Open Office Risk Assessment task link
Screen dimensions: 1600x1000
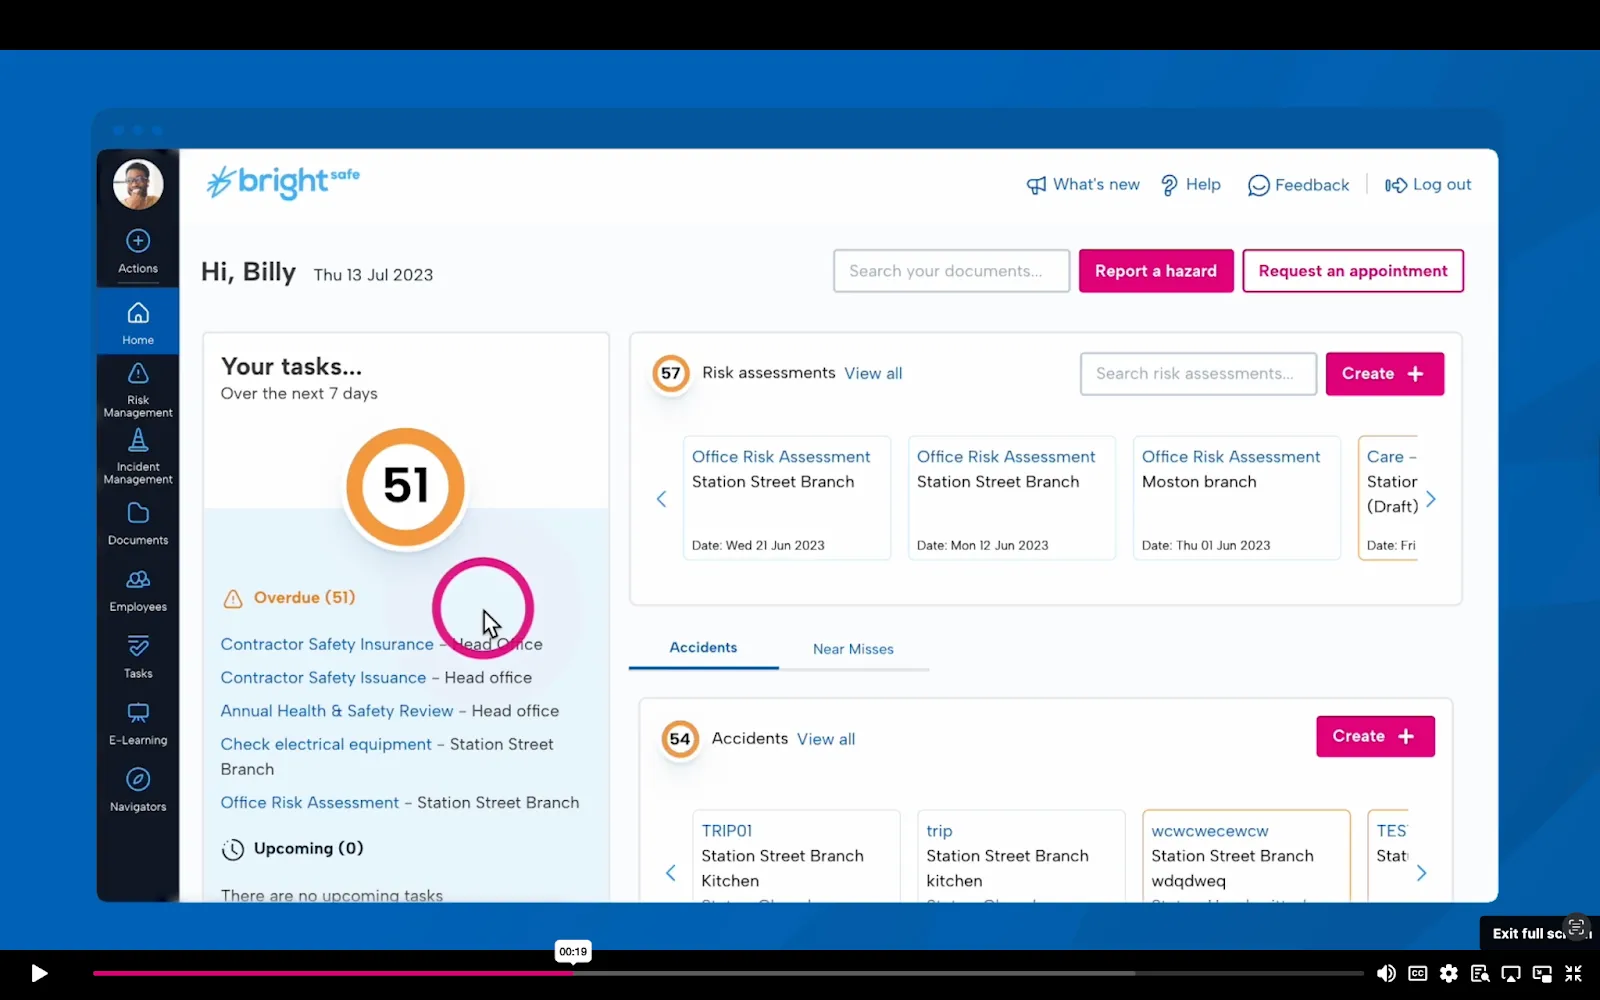click(310, 803)
